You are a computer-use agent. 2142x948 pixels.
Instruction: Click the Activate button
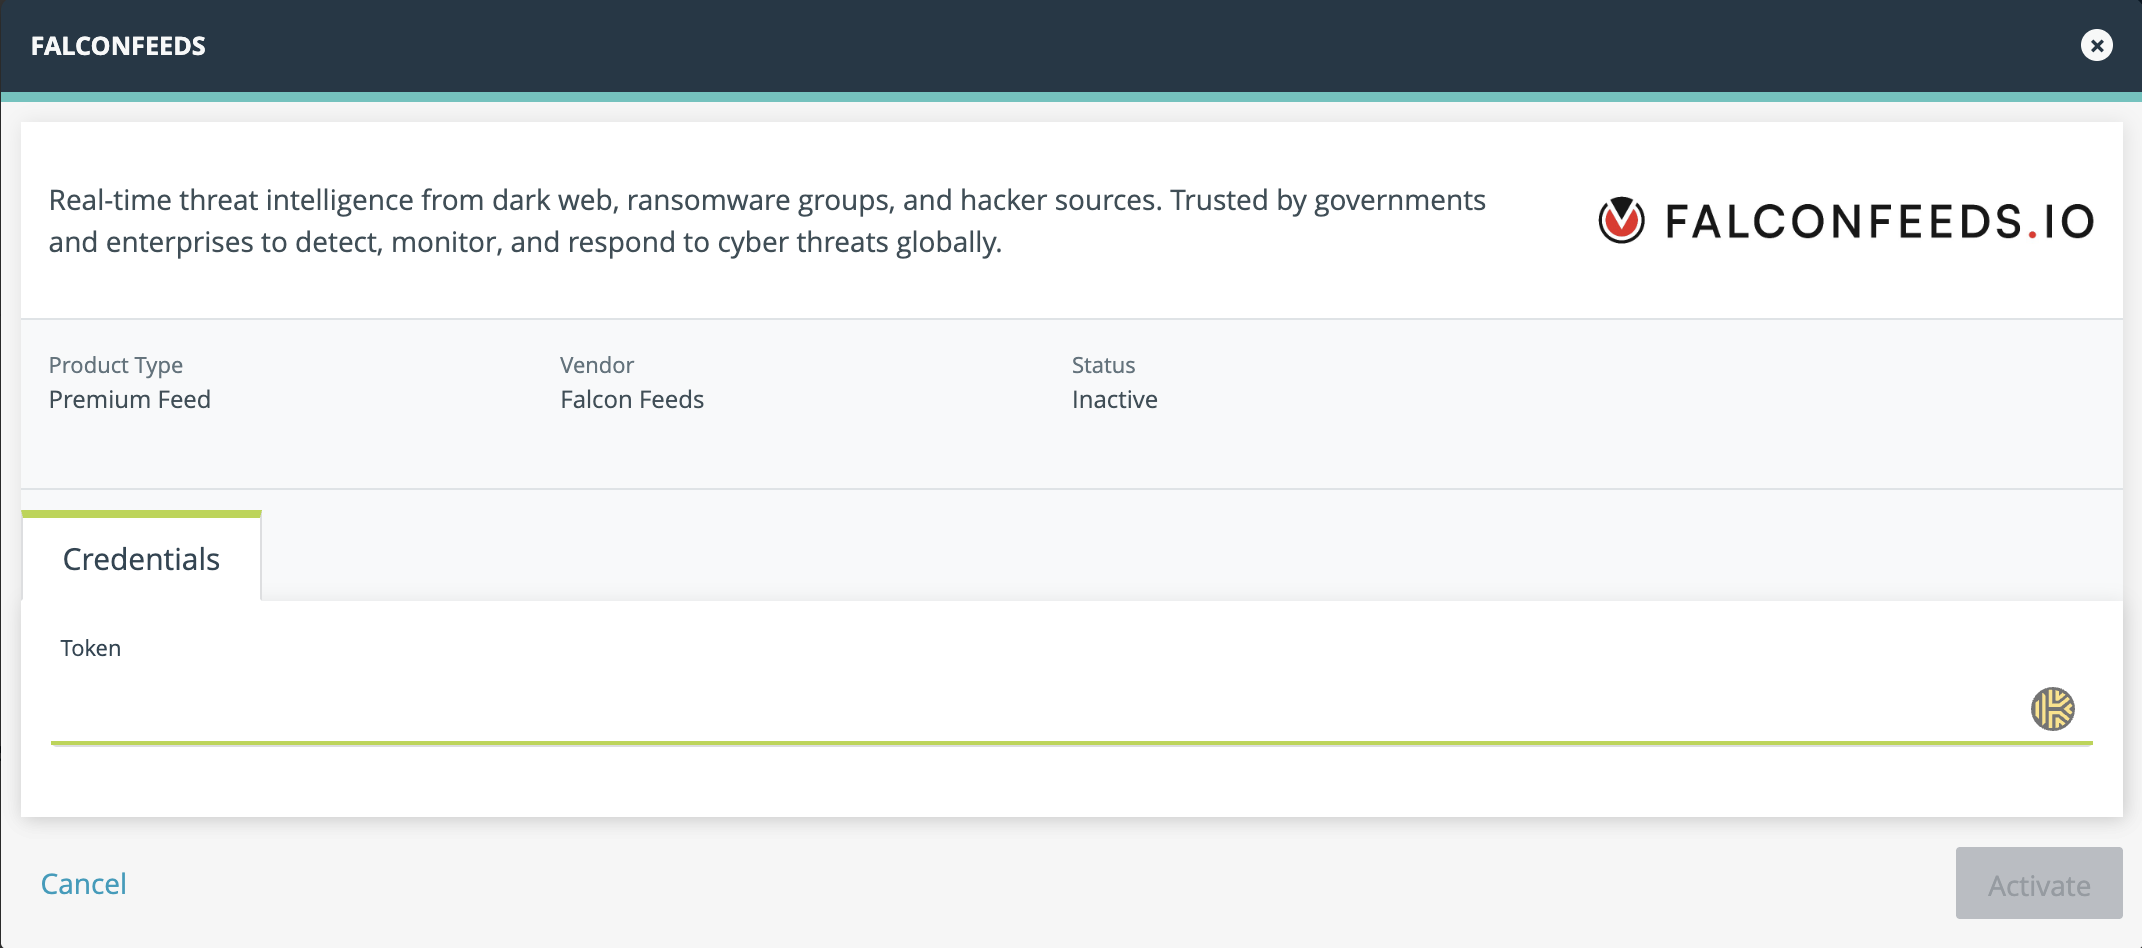click(2039, 884)
